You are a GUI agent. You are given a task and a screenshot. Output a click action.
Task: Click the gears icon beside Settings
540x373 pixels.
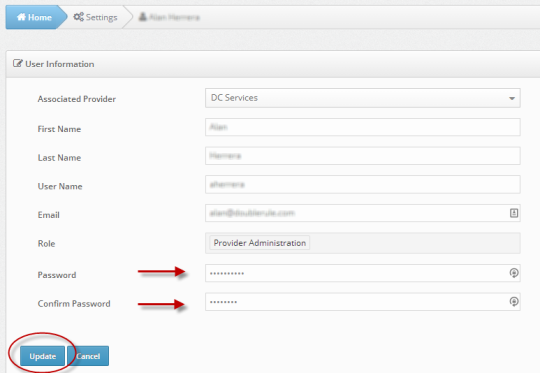pos(79,17)
